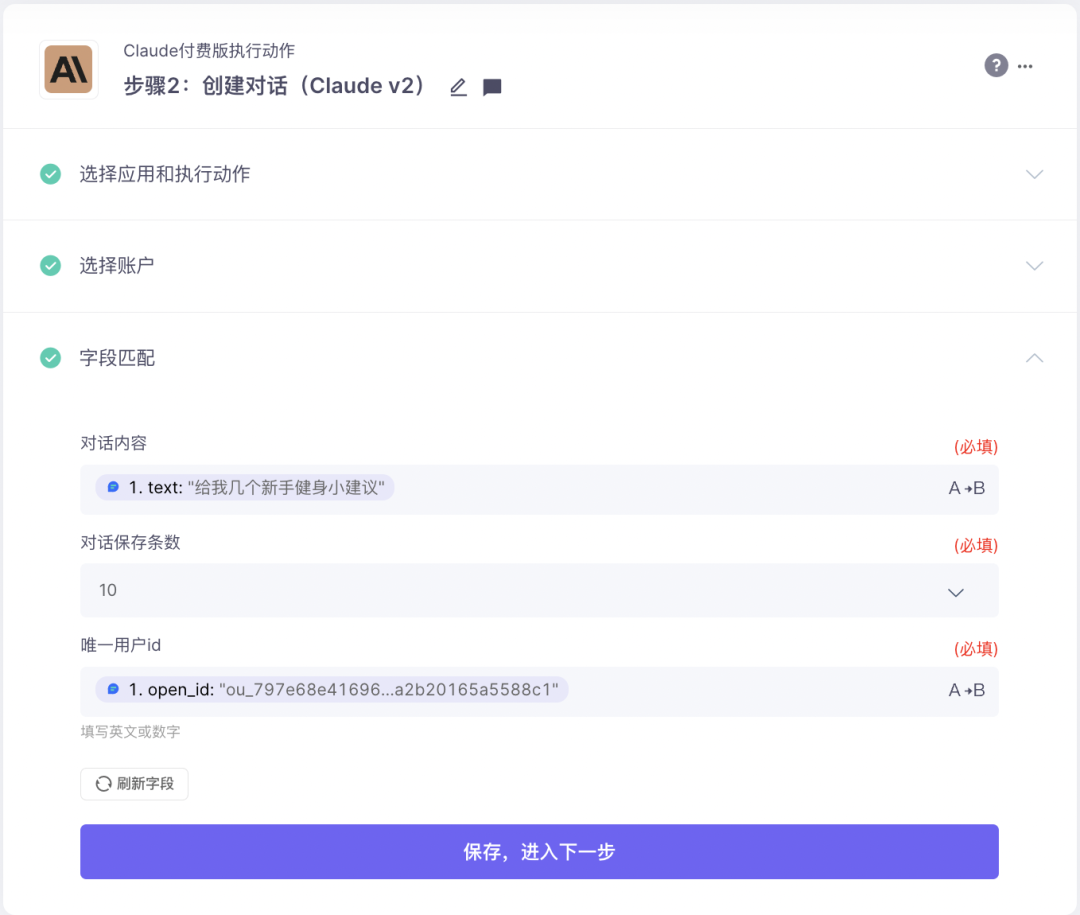Select the text tag 给我几个新手健身小建议

point(245,487)
